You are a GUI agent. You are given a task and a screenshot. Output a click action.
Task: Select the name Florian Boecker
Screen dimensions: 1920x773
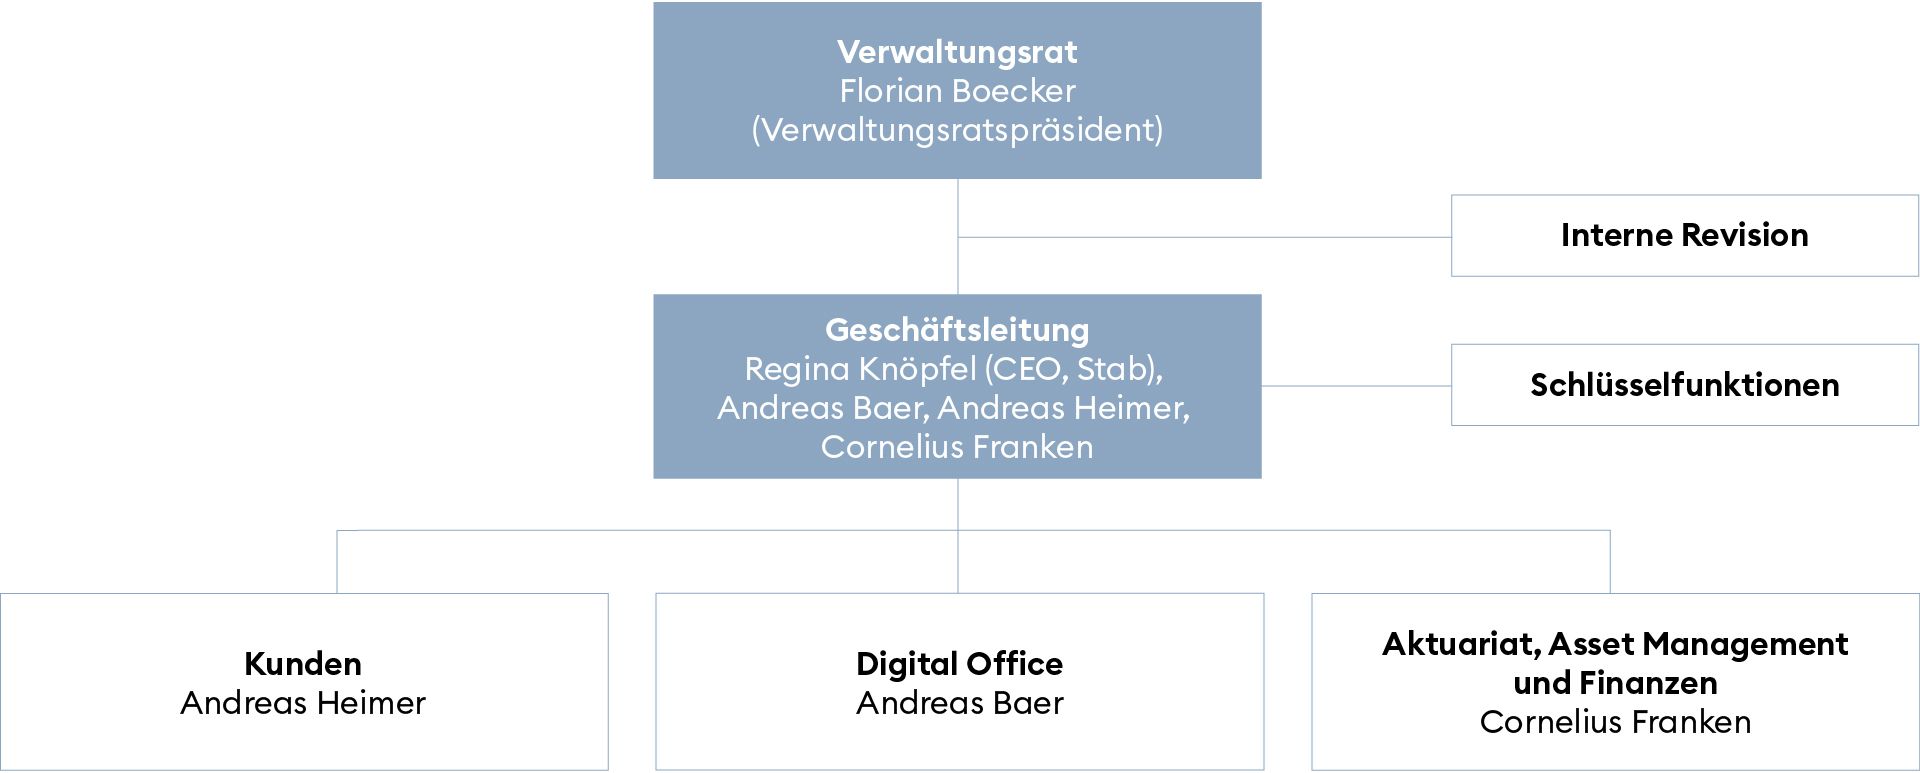[957, 91]
